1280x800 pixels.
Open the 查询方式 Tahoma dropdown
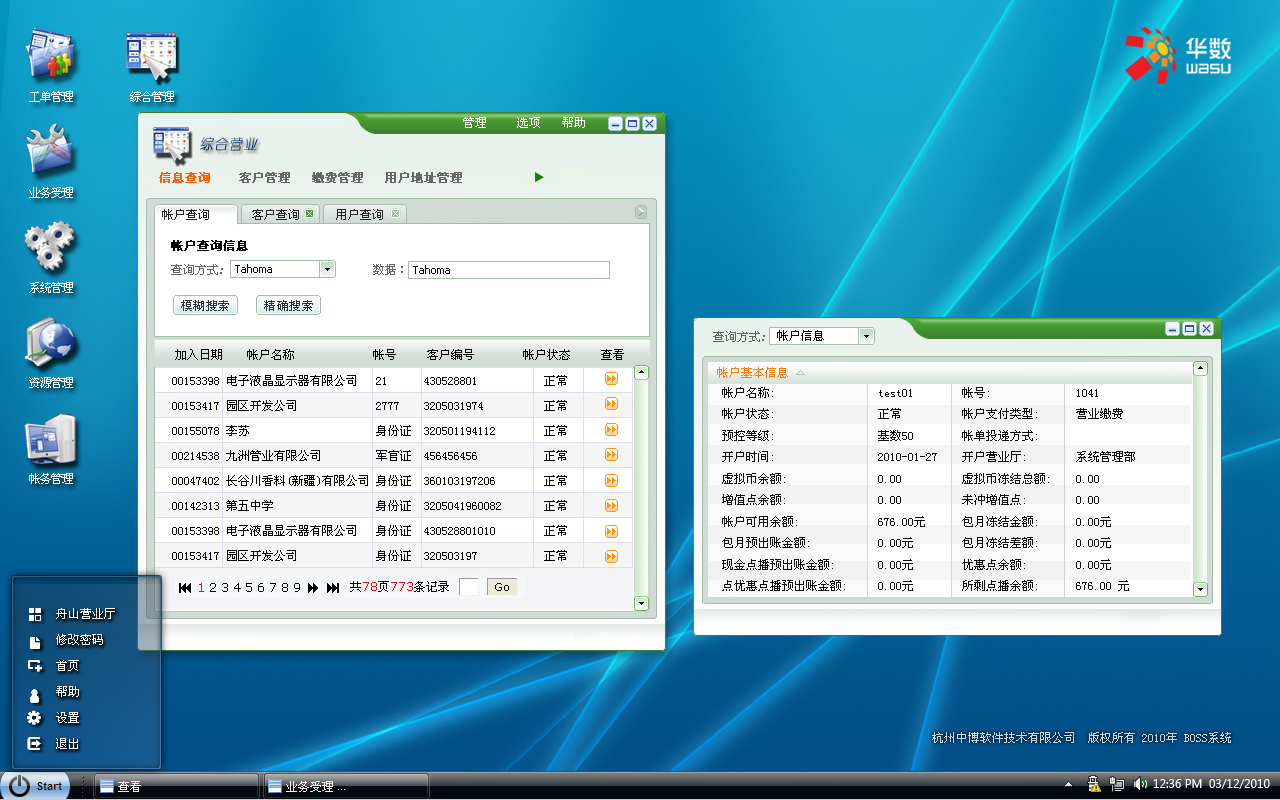point(327,269)
